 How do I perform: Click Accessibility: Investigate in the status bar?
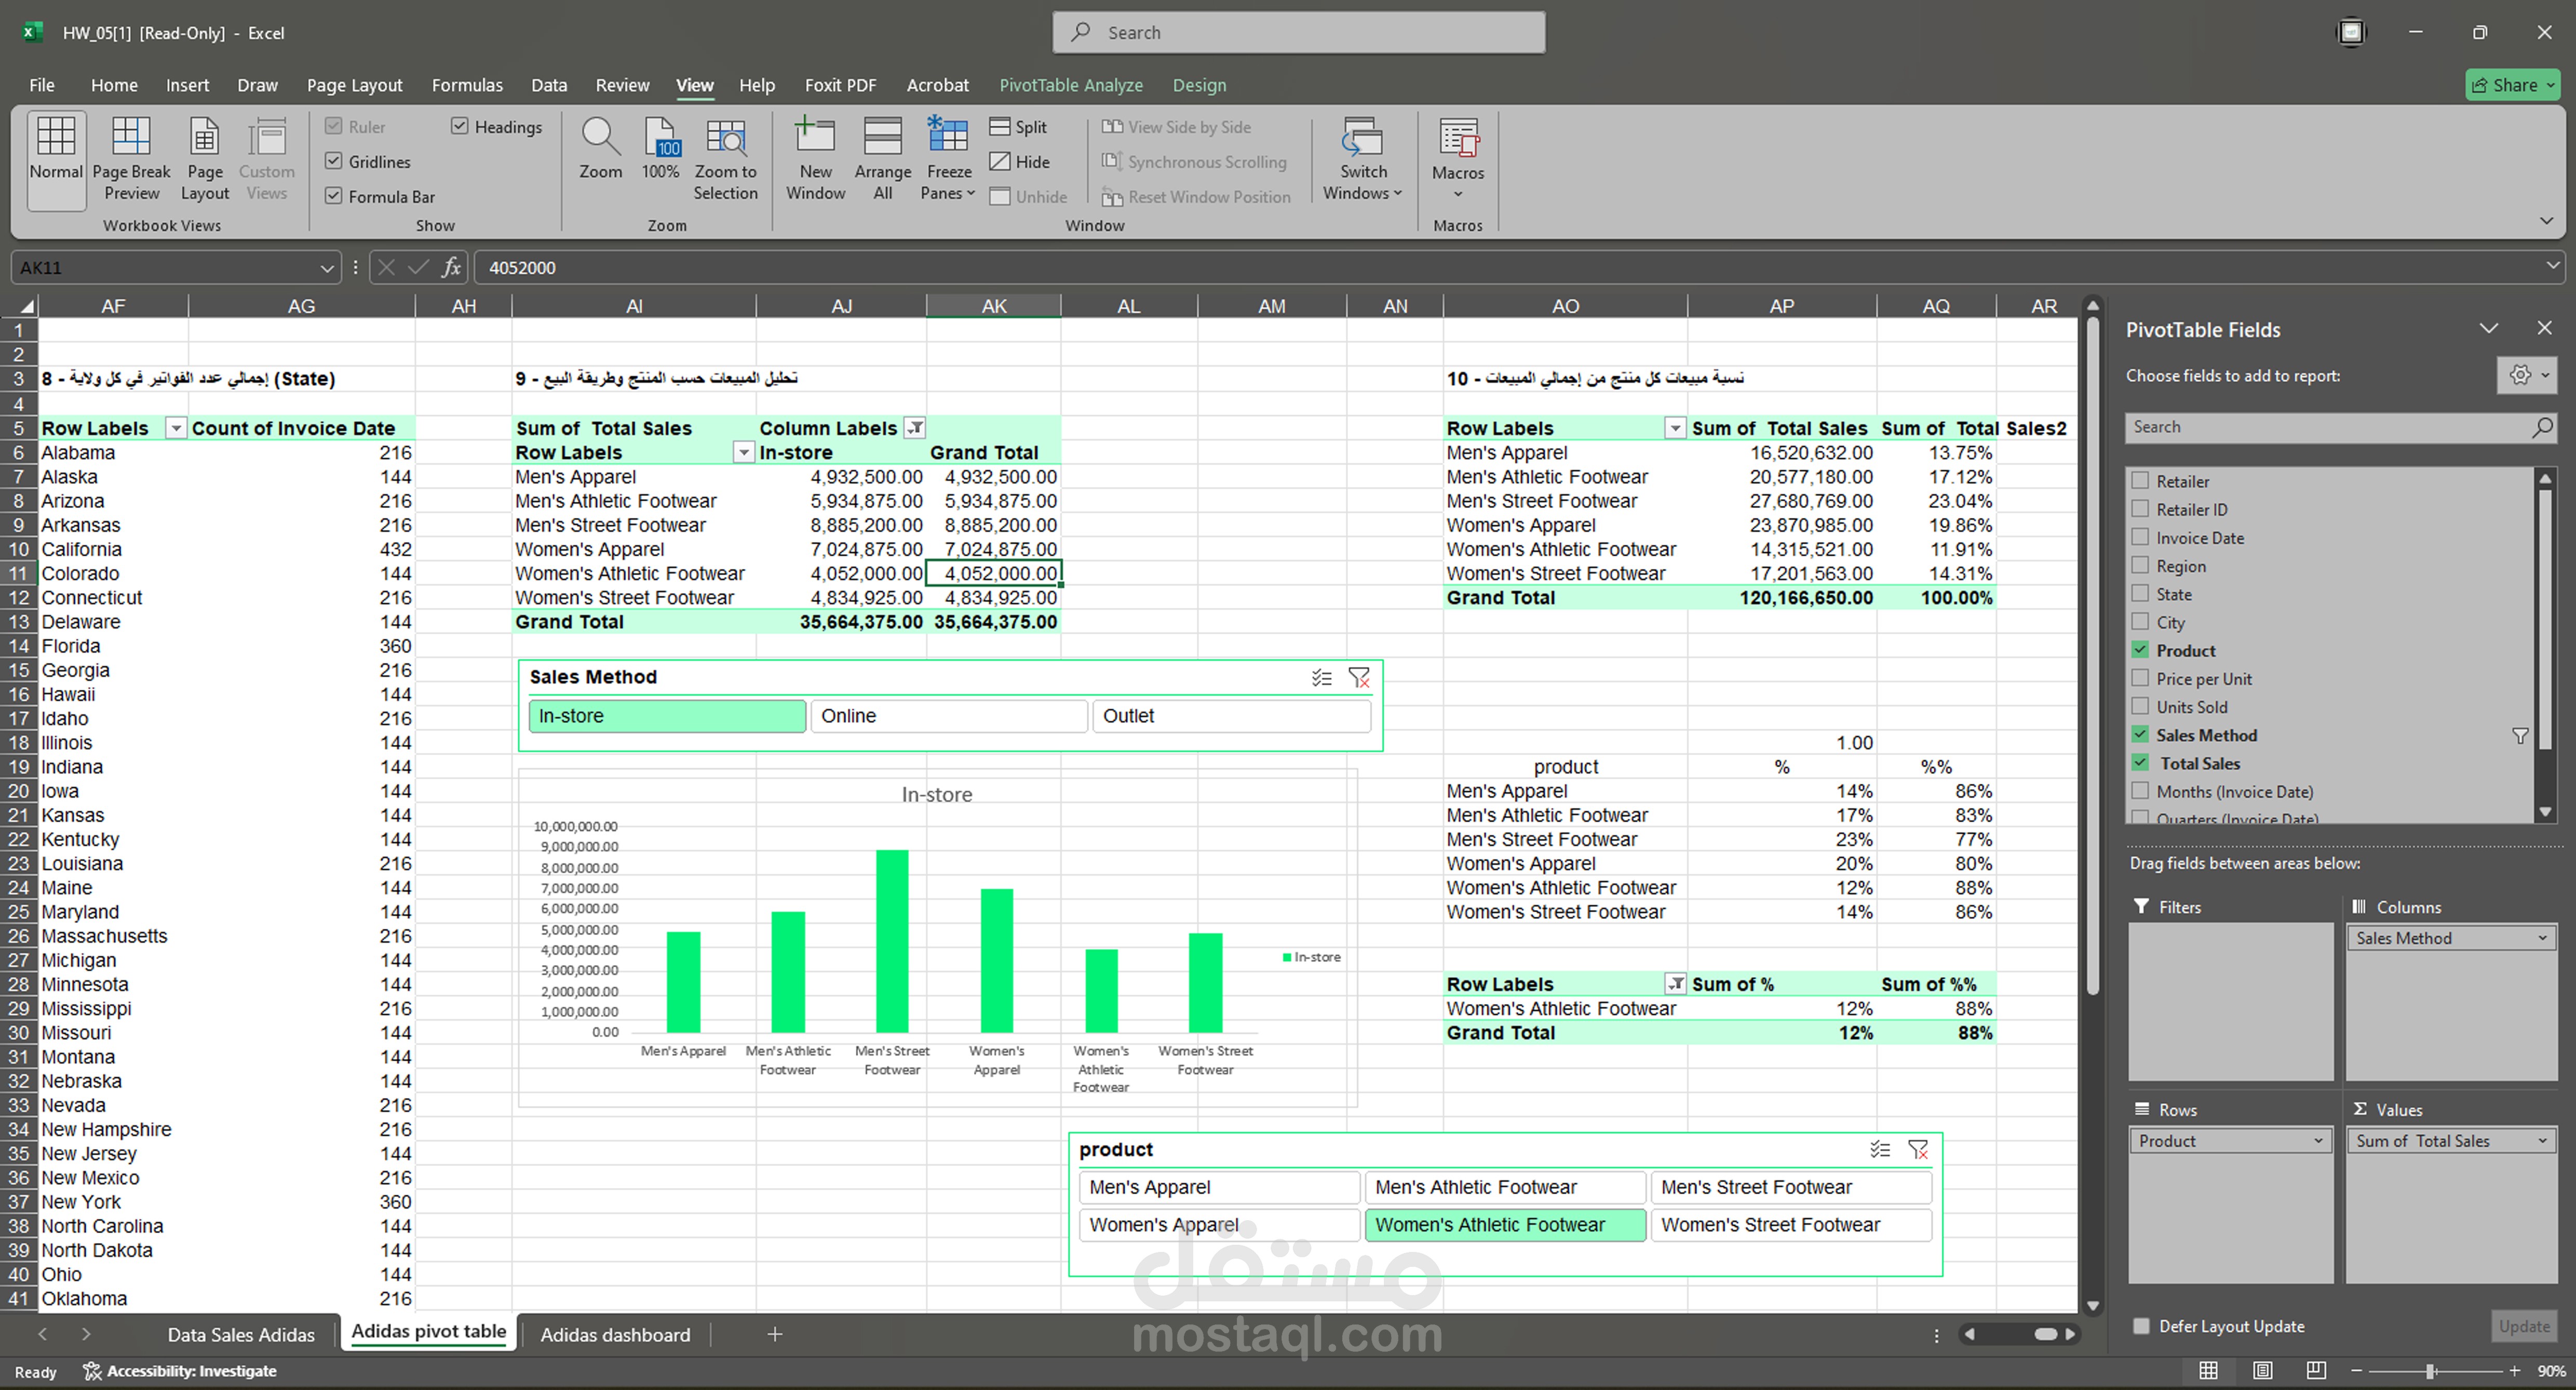click(180, 1371)
